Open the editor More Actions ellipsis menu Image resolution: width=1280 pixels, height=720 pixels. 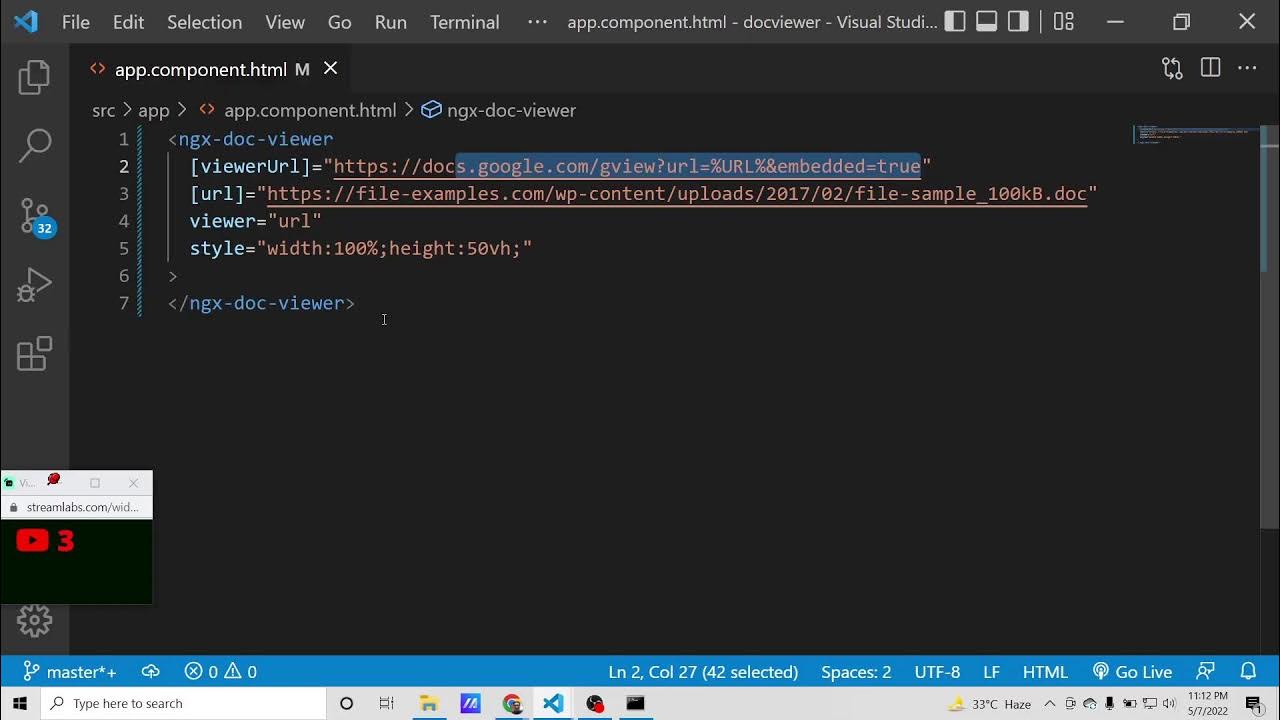(1247, 68)
